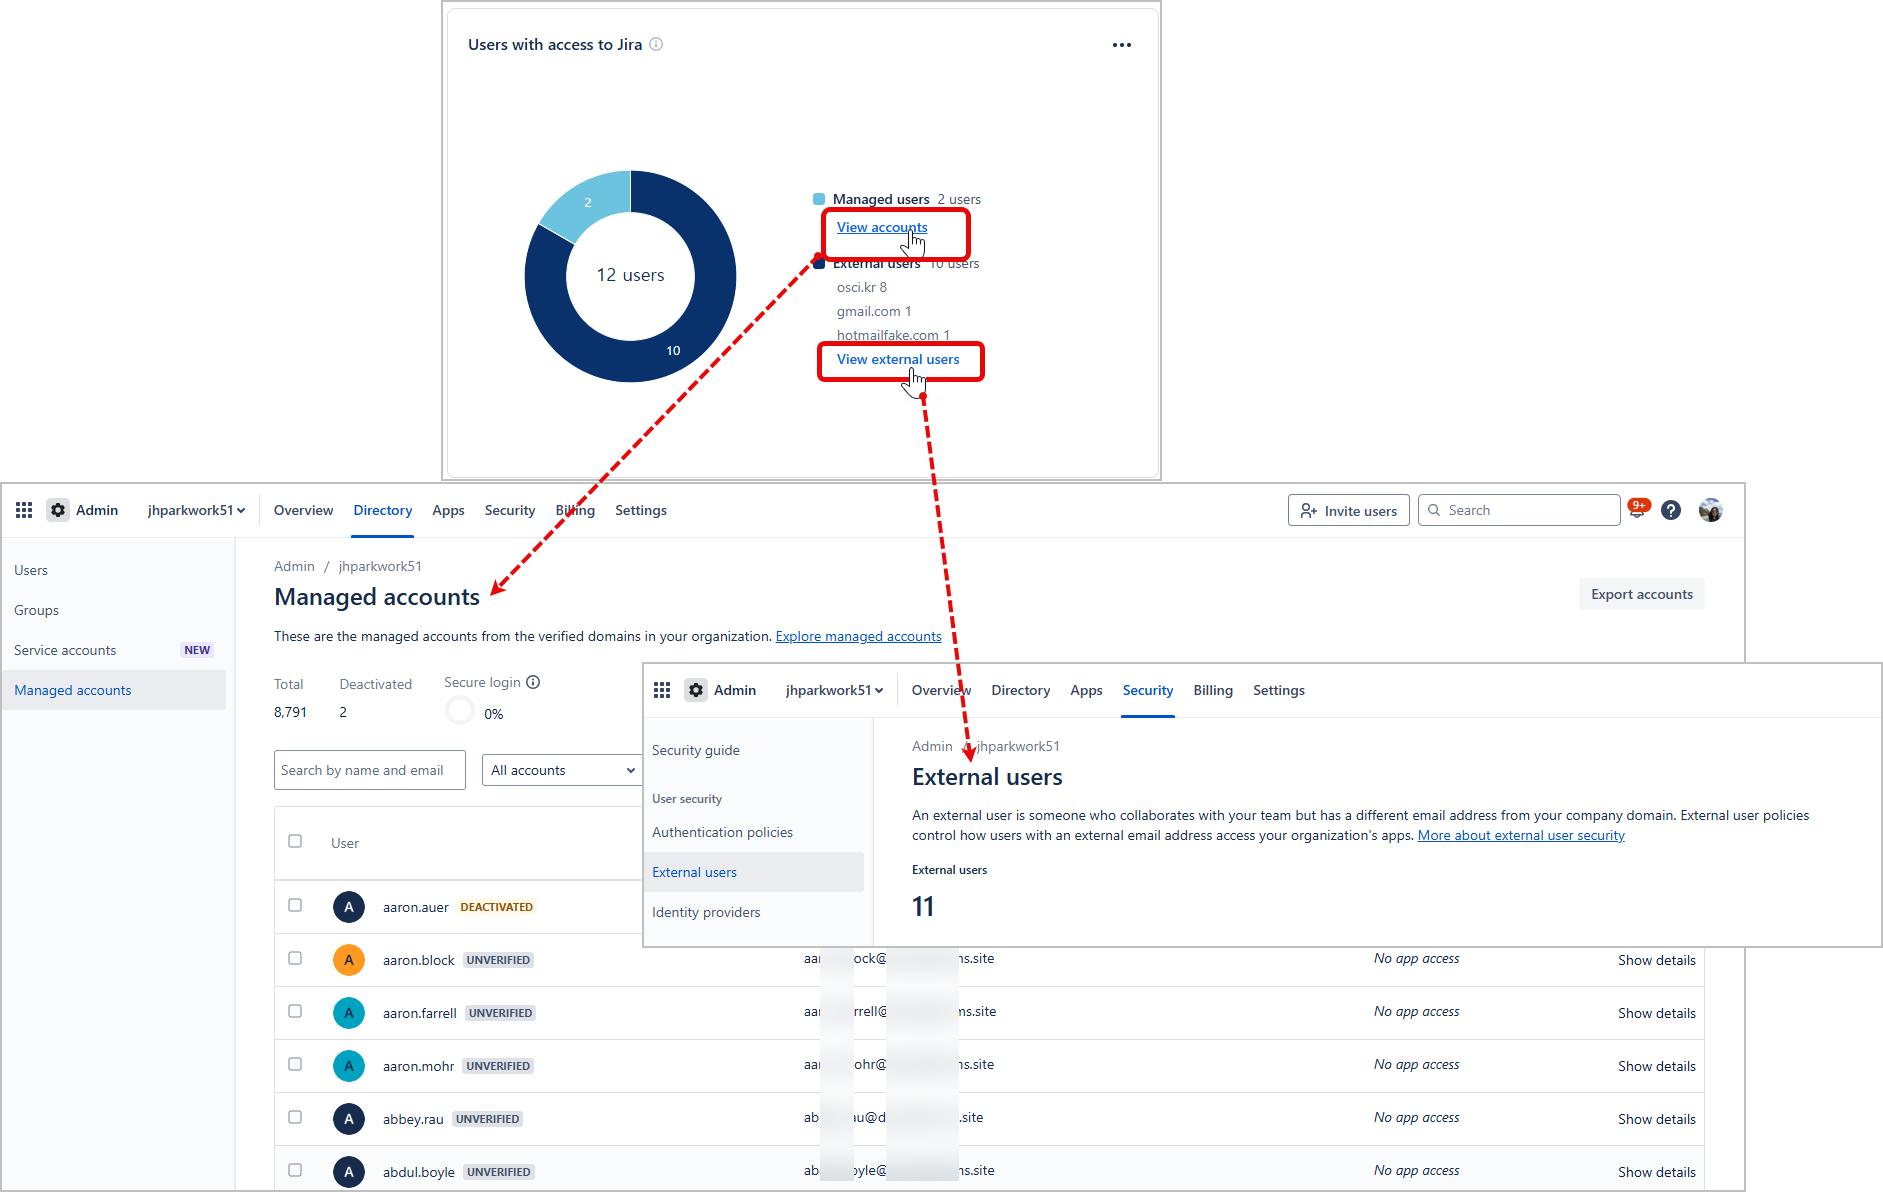
Task: Go to the Apps tab in the Managed accounts window
Action: 448,510
